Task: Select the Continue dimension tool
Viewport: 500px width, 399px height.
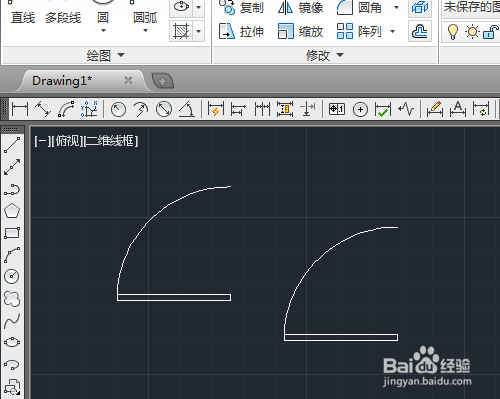Action: click(x=262, y=109)
